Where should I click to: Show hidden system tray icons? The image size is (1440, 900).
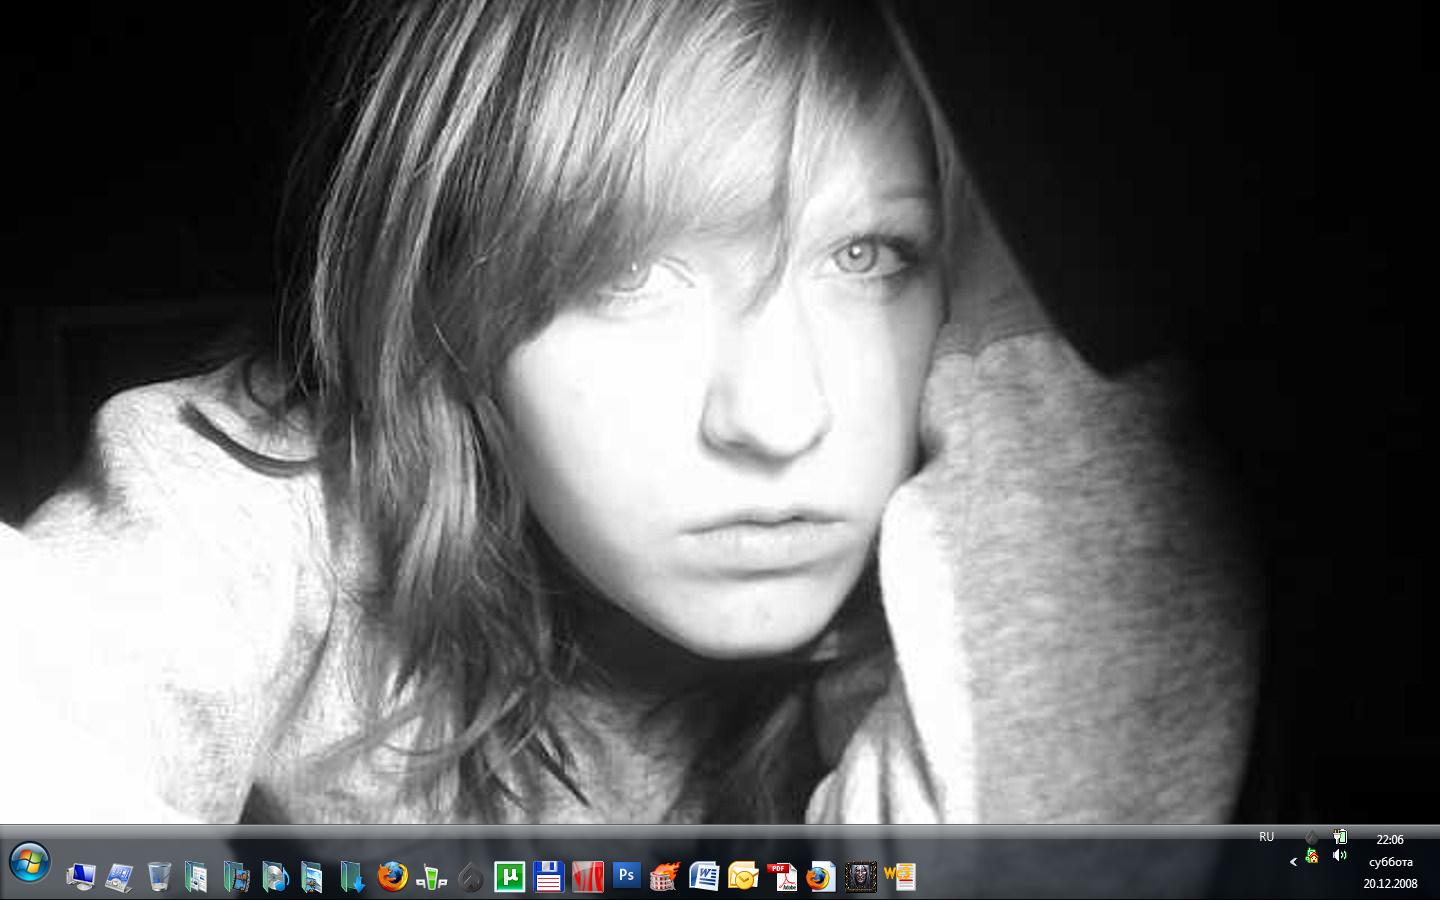point(1293,861)
